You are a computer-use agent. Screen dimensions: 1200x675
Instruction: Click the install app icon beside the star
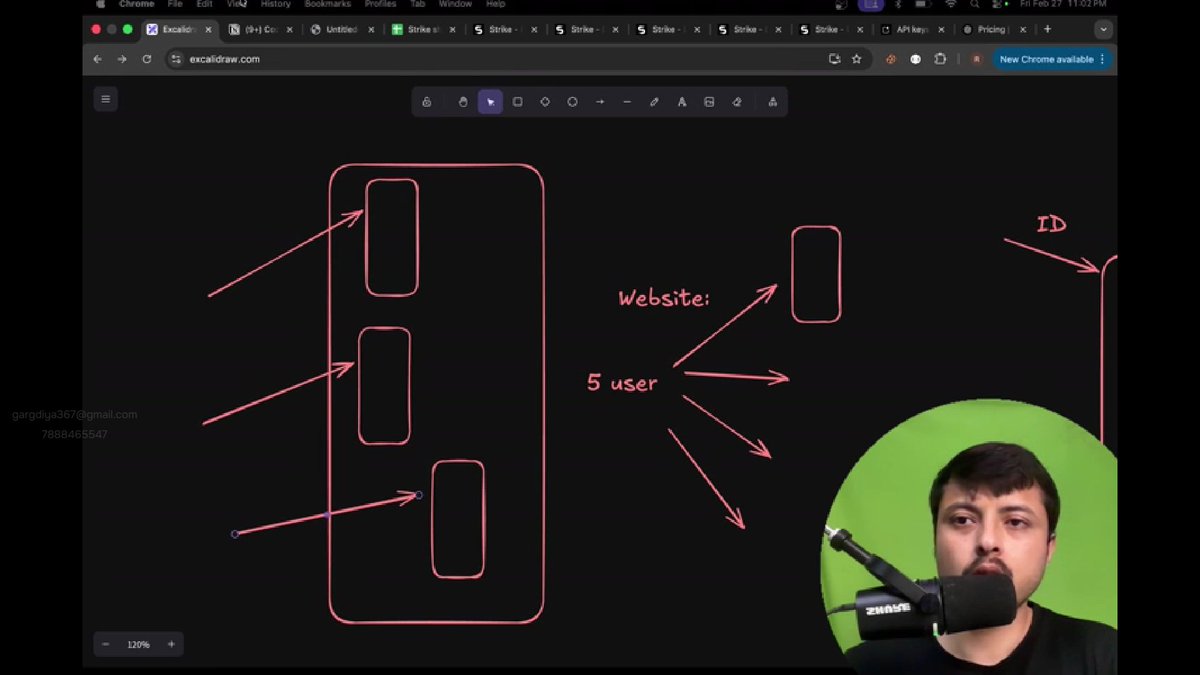tap(835, 59)
